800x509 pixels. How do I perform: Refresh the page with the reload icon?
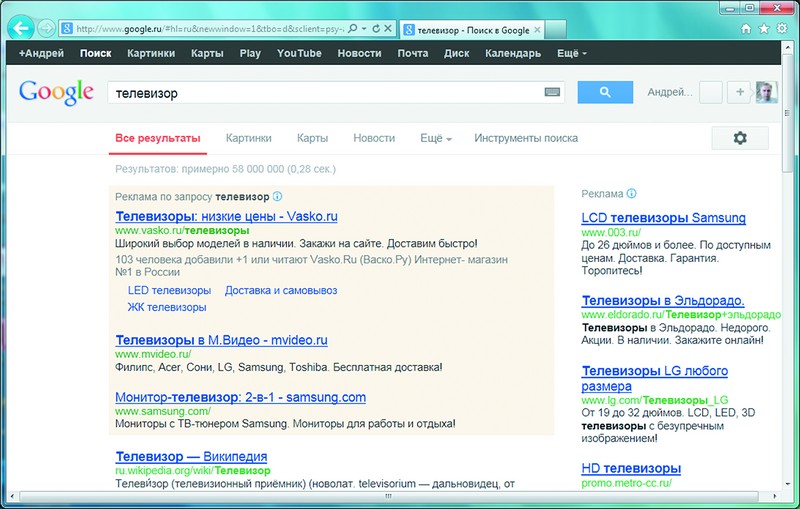pyautogui.click(x=376, y=29)
